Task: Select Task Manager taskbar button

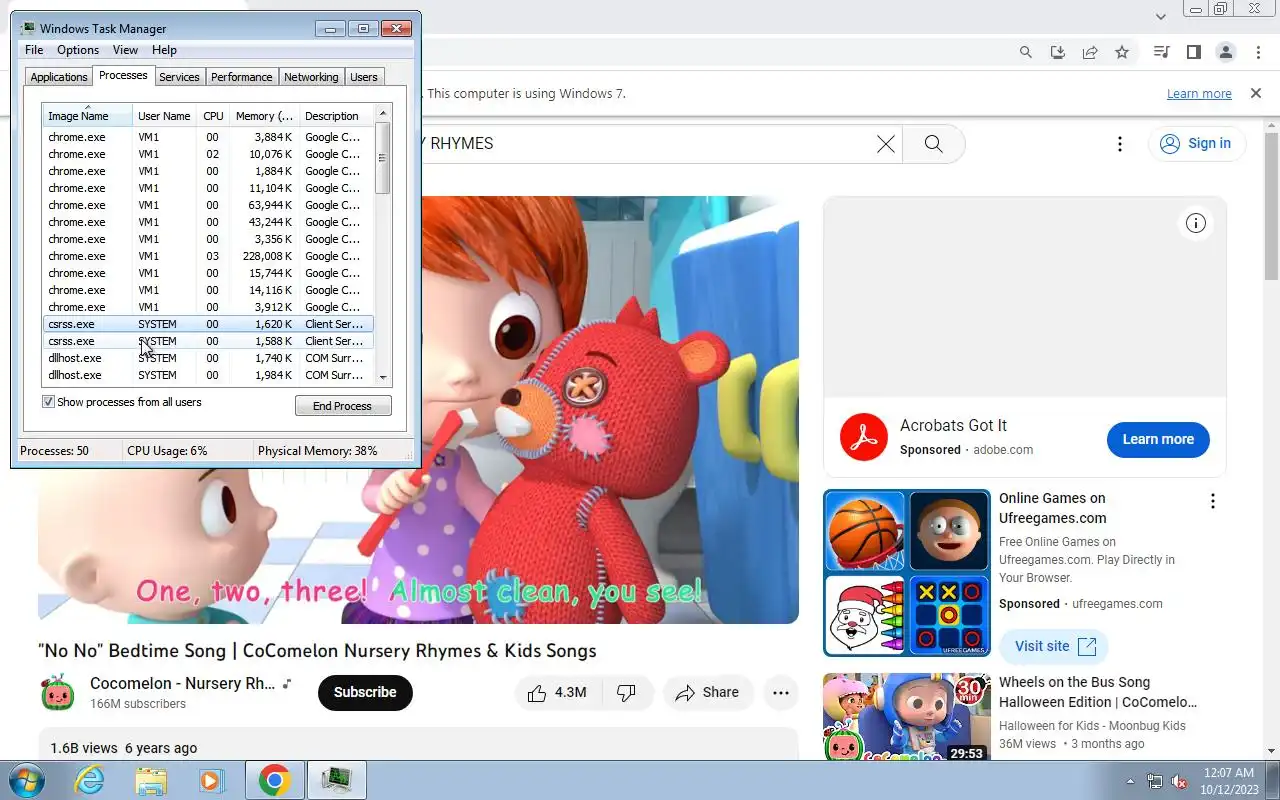Action: (336, 780)
